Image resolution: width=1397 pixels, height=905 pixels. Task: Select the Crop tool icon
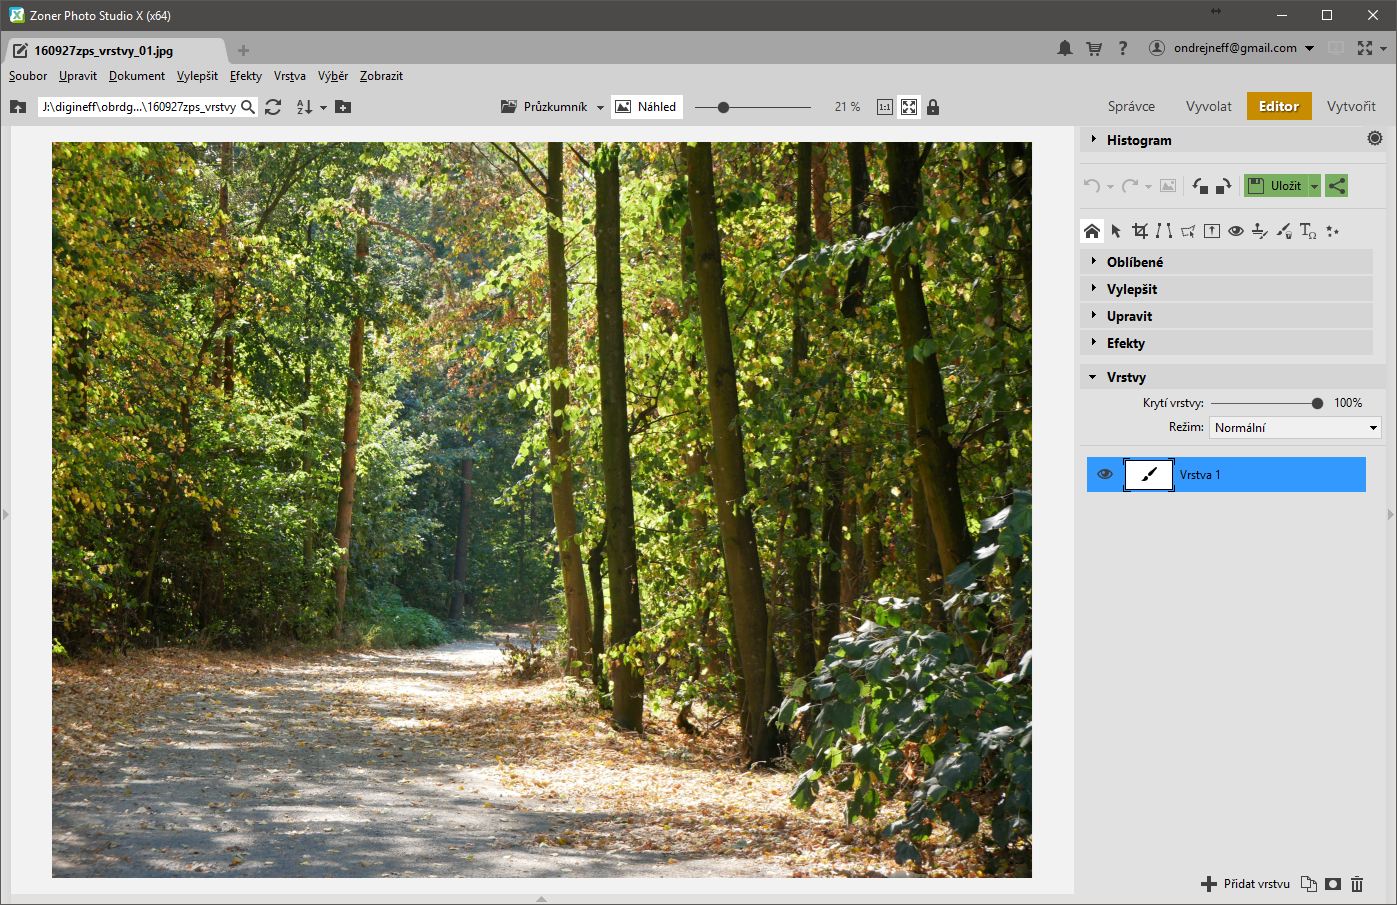click(x=1140, y=231)
